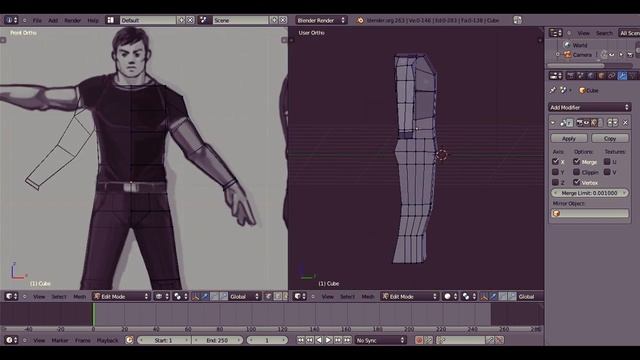Remove the Mirror modifier
Screen dimensions: 640x360
tap(625, 122)
